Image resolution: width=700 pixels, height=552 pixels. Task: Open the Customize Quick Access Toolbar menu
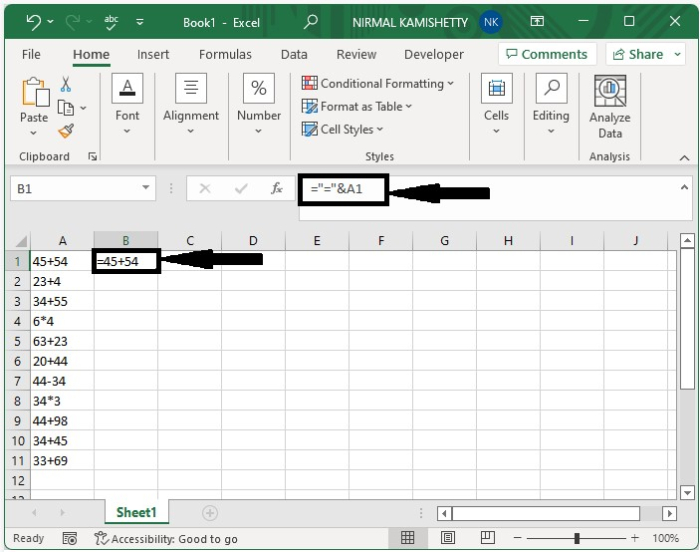[140, 22]
